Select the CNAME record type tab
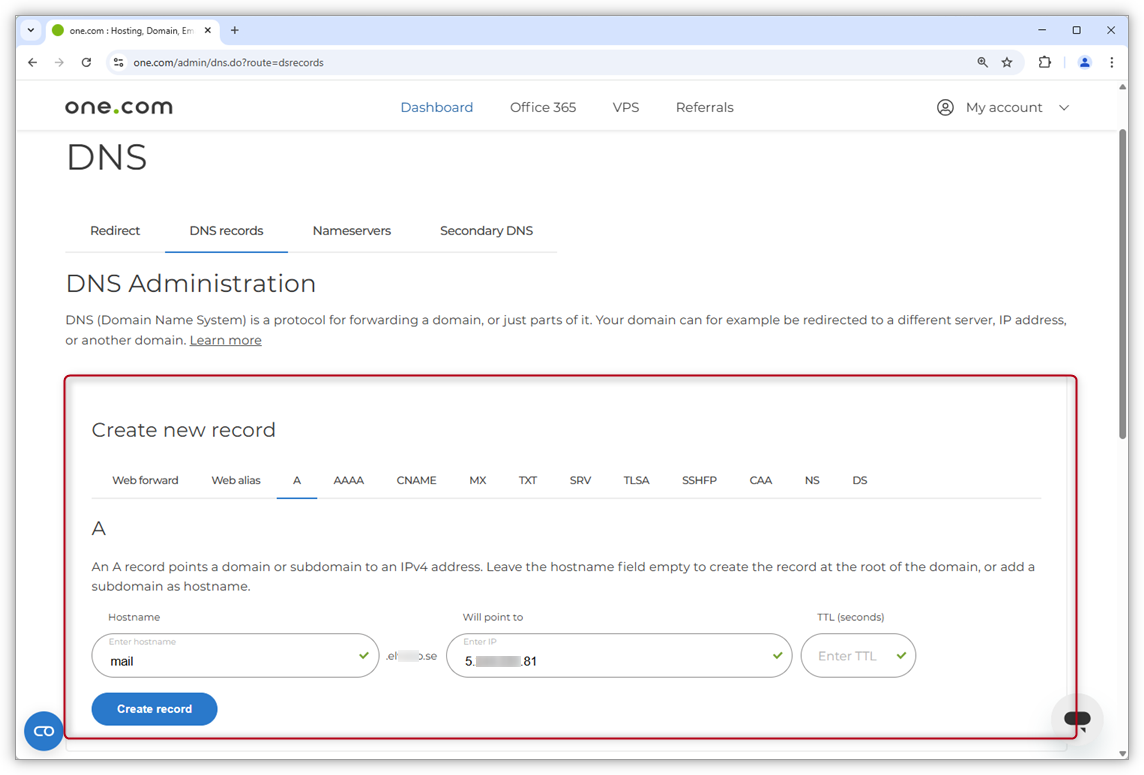 tap(416, 480)
